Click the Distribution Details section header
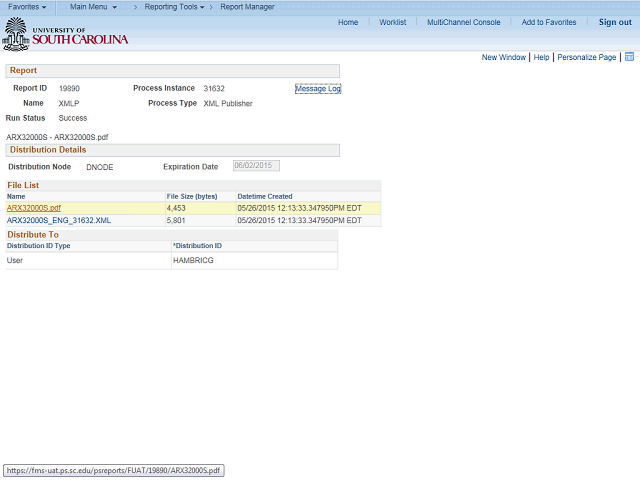The width and height of the screenshot is (640, 480). pyautogui.click(x=172, y=150)
